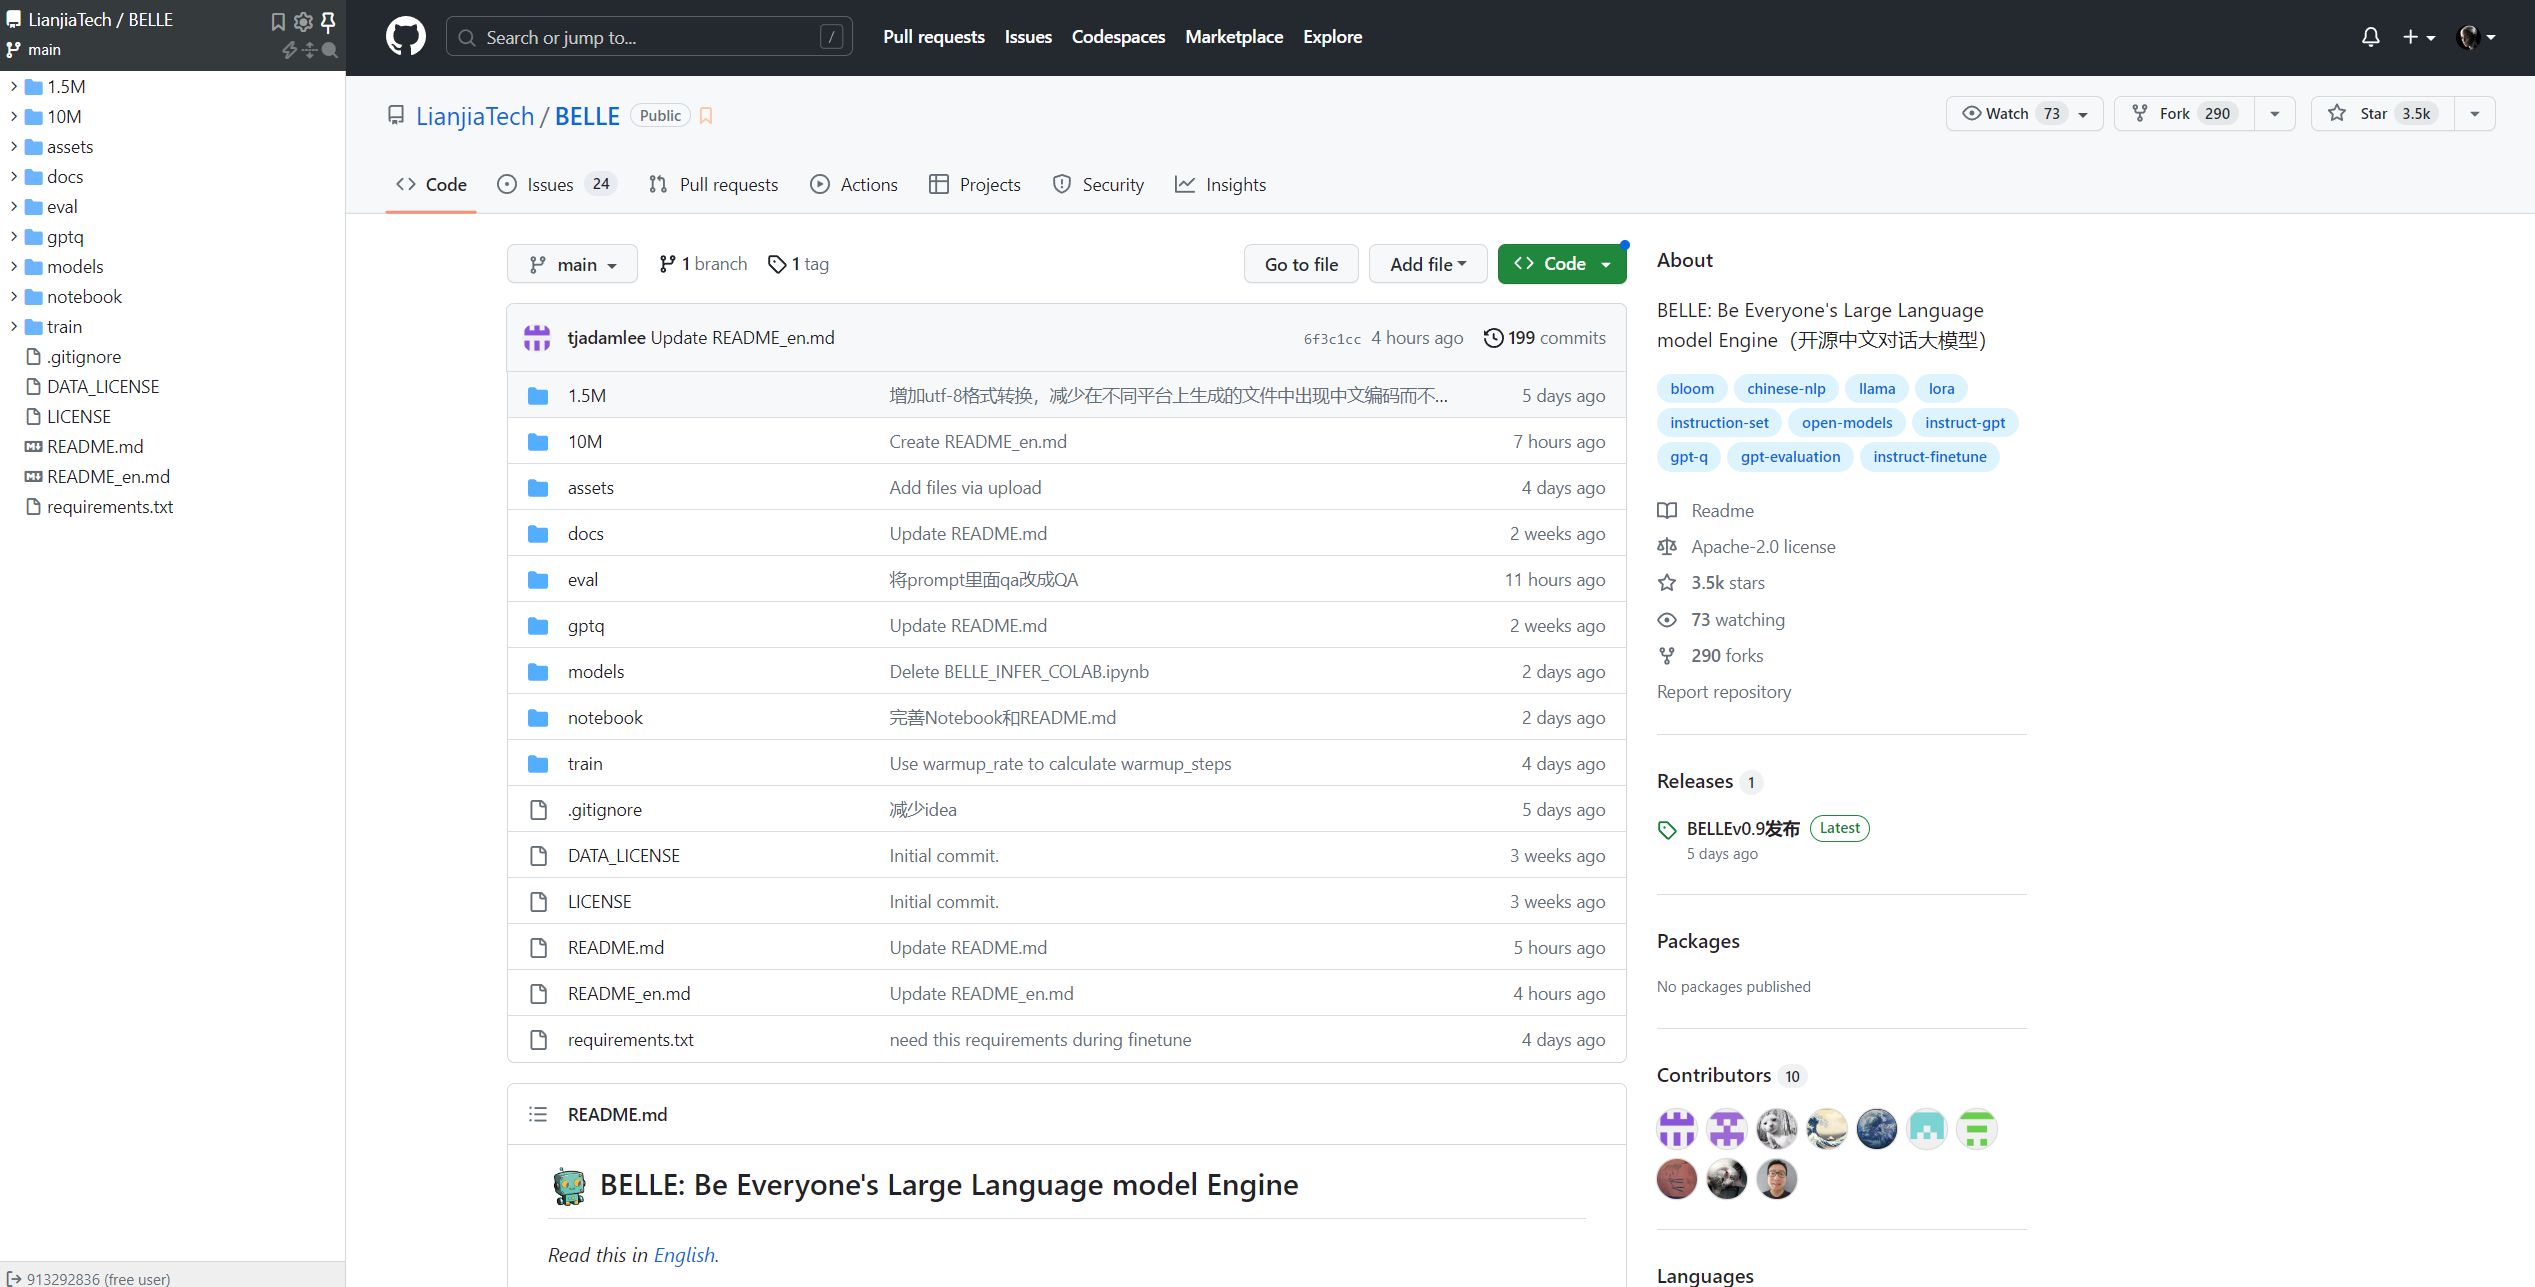
Task: Open Pull requests in top navigation
Action: click(x=934, y=37)
